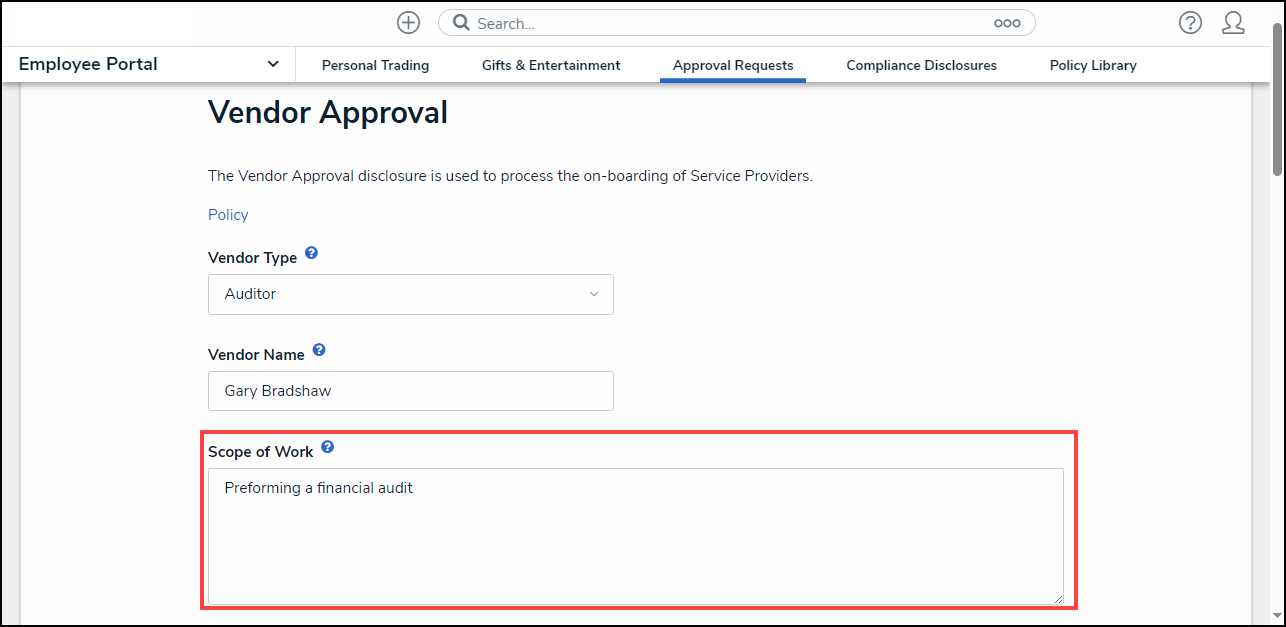Click the plus create-new icon

click(408, 23)
